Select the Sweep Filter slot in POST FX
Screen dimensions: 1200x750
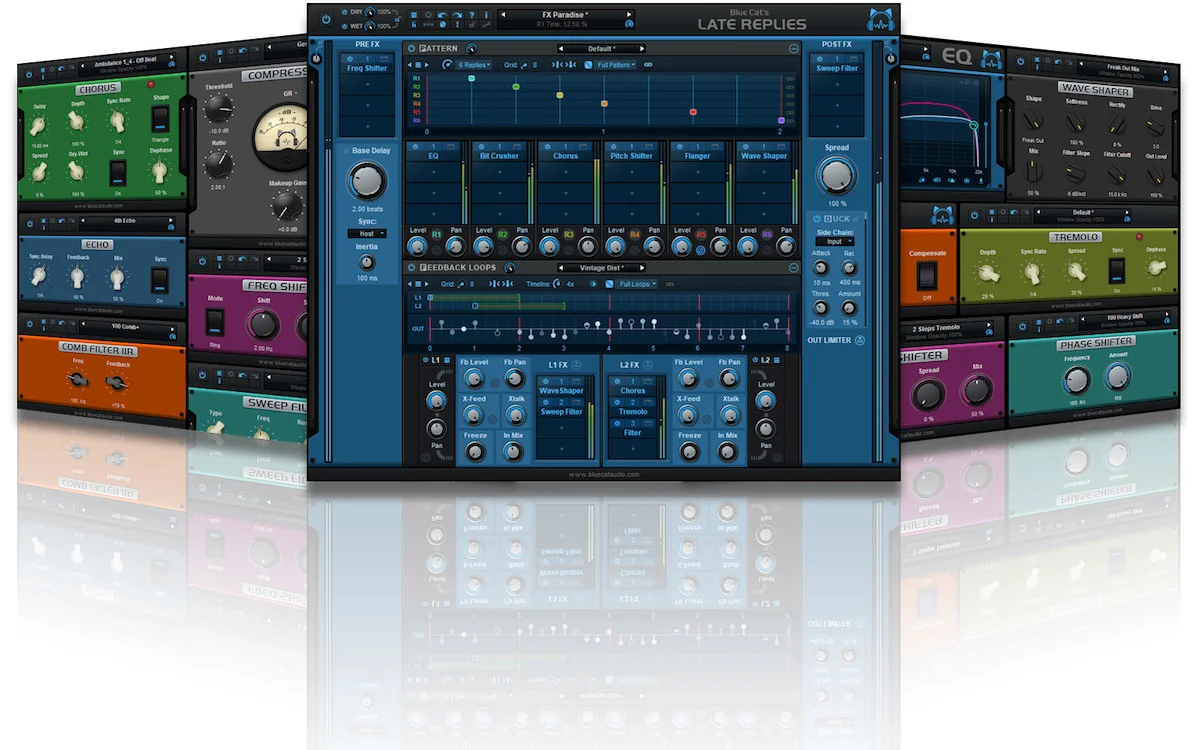click(837, 63)
